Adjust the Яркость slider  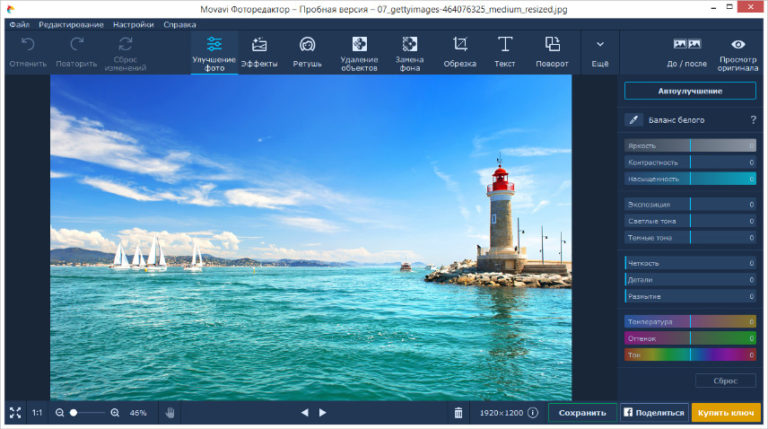pos(690,146)
